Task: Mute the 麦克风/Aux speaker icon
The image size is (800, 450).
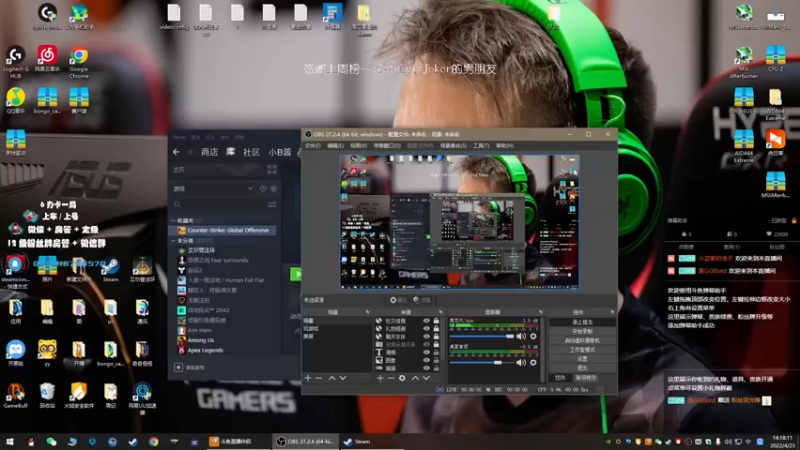Action: click(x=520, y=336)
